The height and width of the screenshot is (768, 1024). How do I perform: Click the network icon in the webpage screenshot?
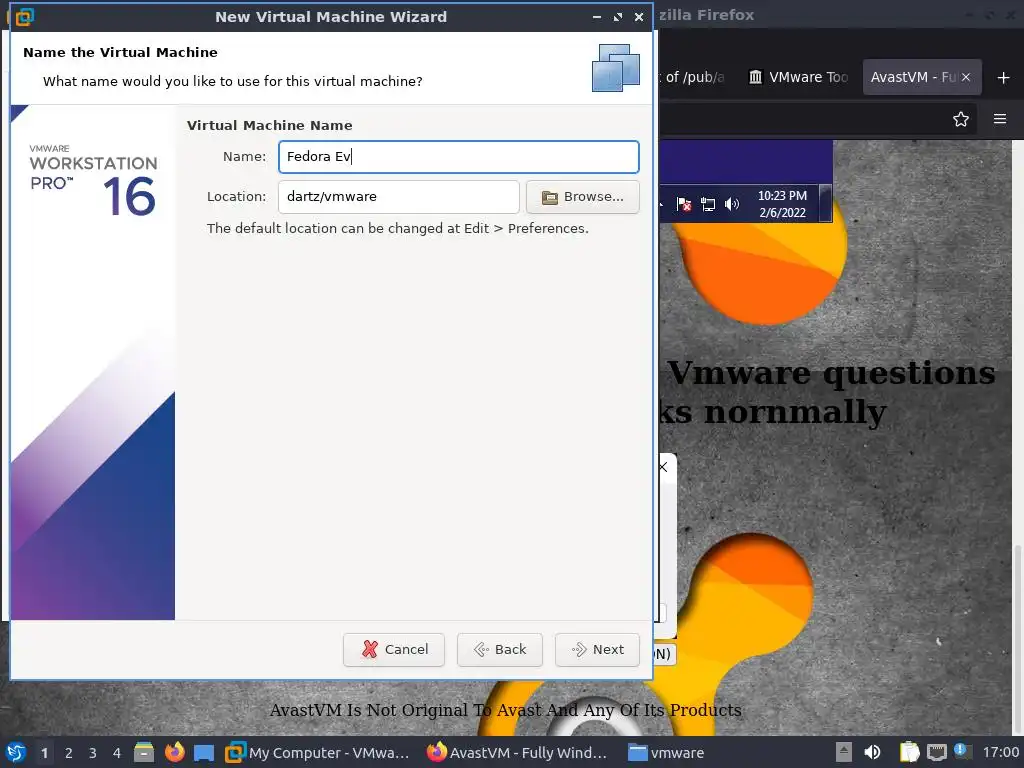708,204
